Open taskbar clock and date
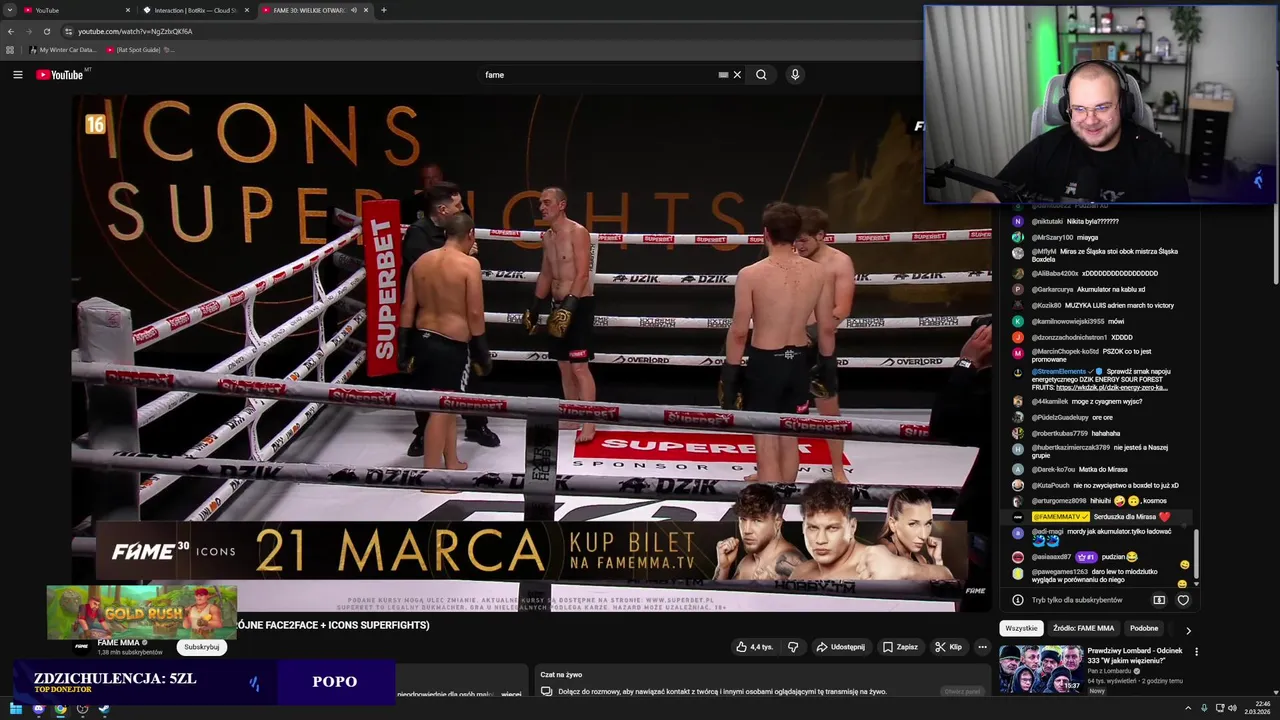This screenshot has height=720, width=1280. point(1257,709)
